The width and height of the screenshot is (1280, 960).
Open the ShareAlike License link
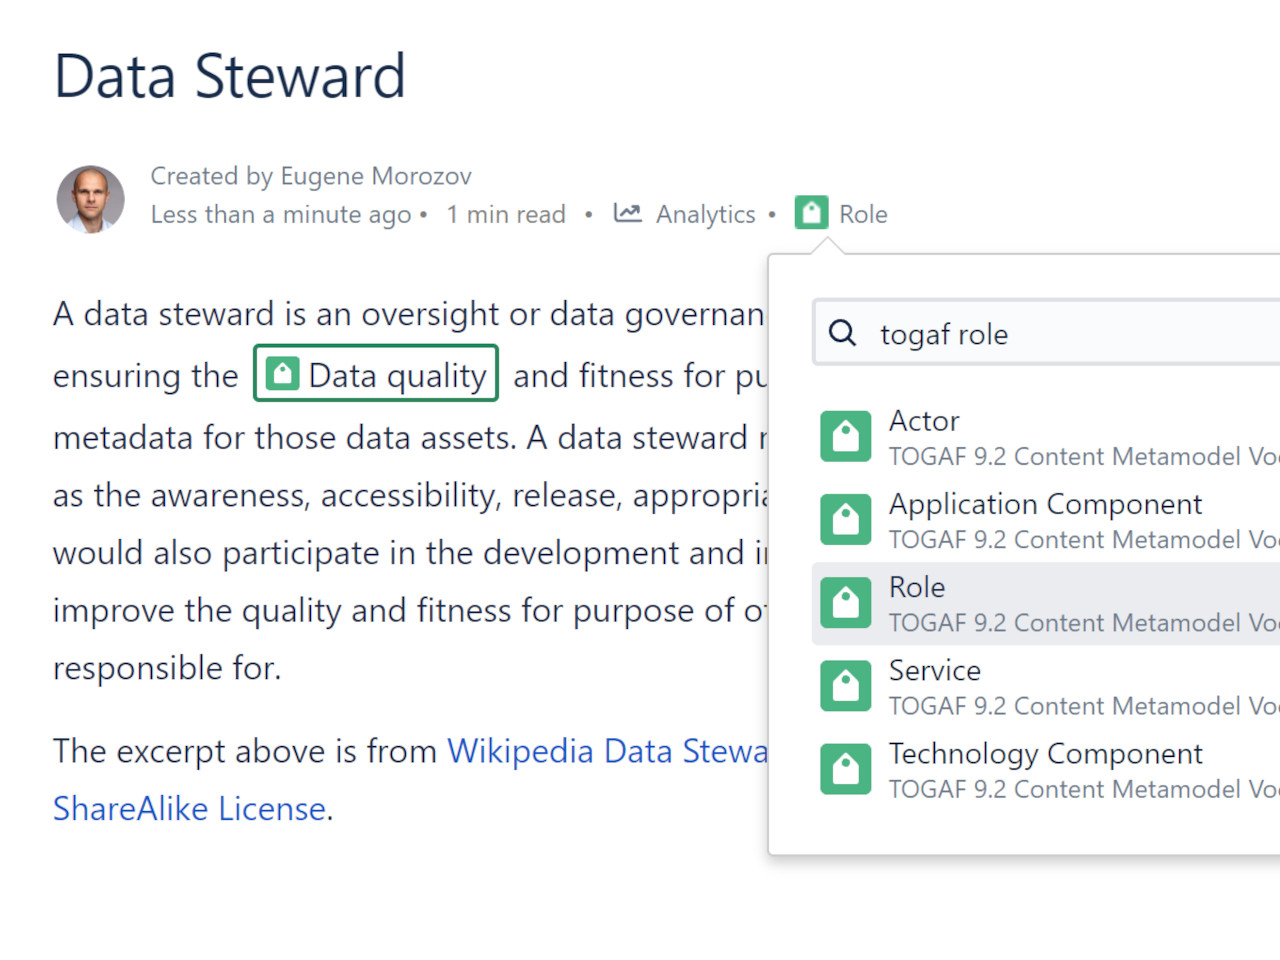[189, 808]
